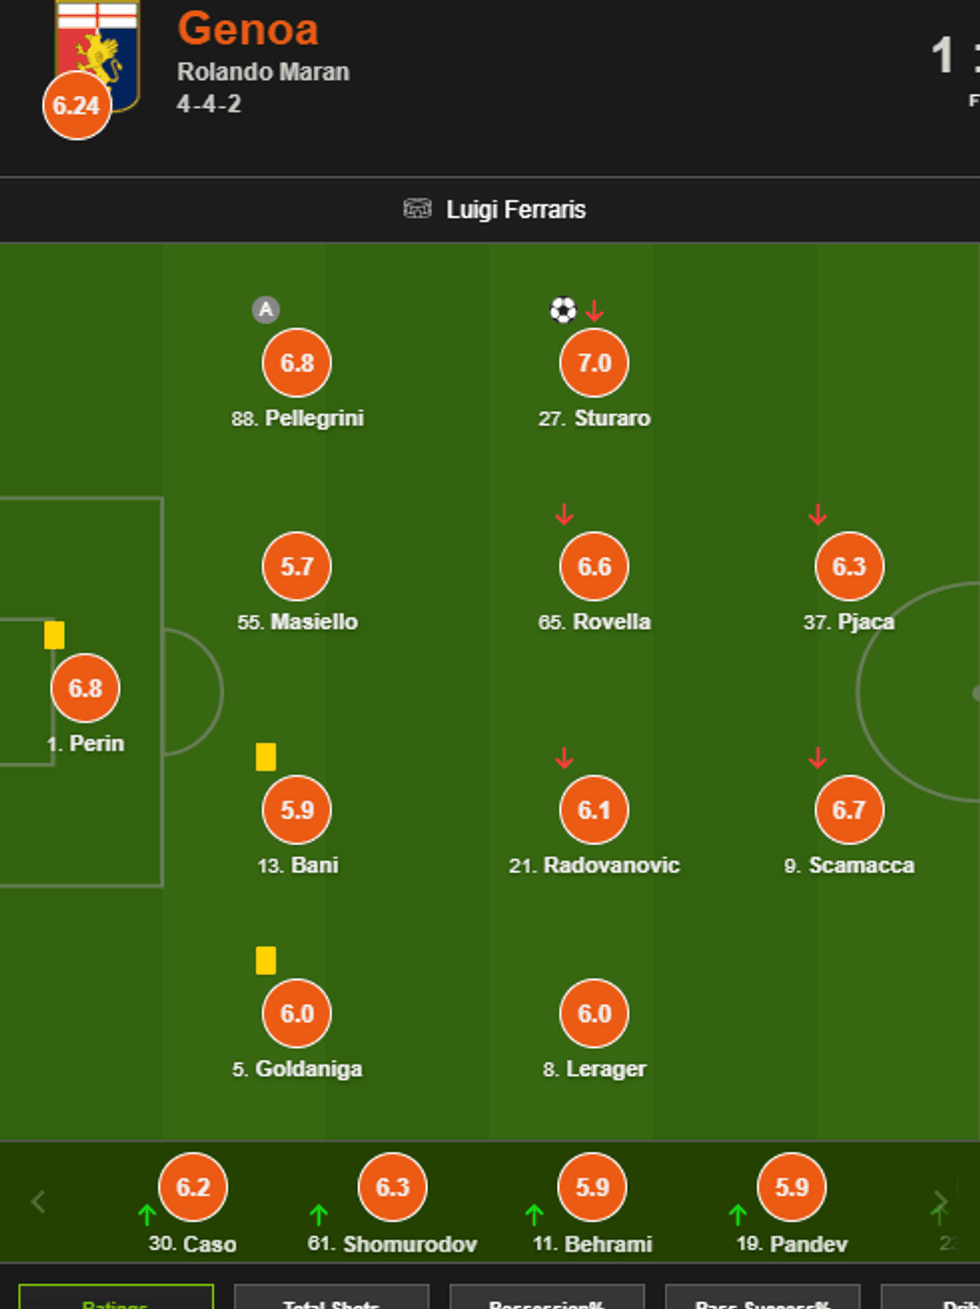Select Scamacca's 6.7 rating circle
Viewport: 980px width, 1309px height.
(x=849, y=810)
